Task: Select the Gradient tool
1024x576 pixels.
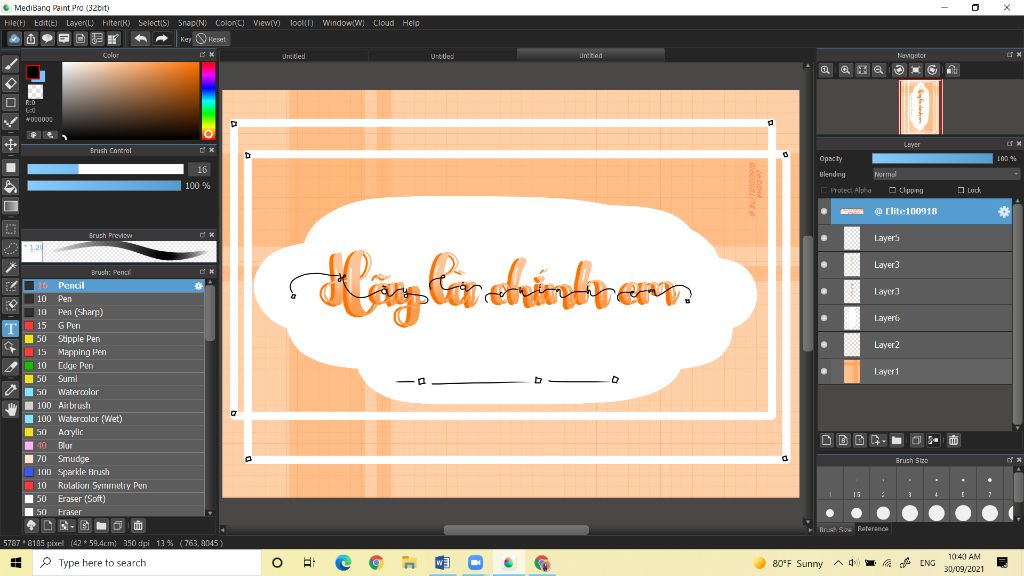Action: coord(10,206)
